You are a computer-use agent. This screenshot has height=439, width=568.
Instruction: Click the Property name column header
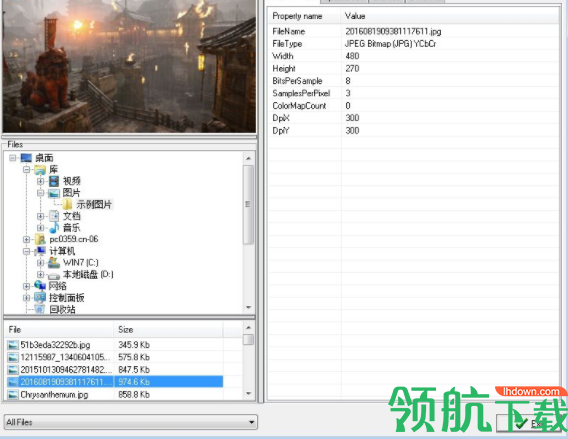305,16
